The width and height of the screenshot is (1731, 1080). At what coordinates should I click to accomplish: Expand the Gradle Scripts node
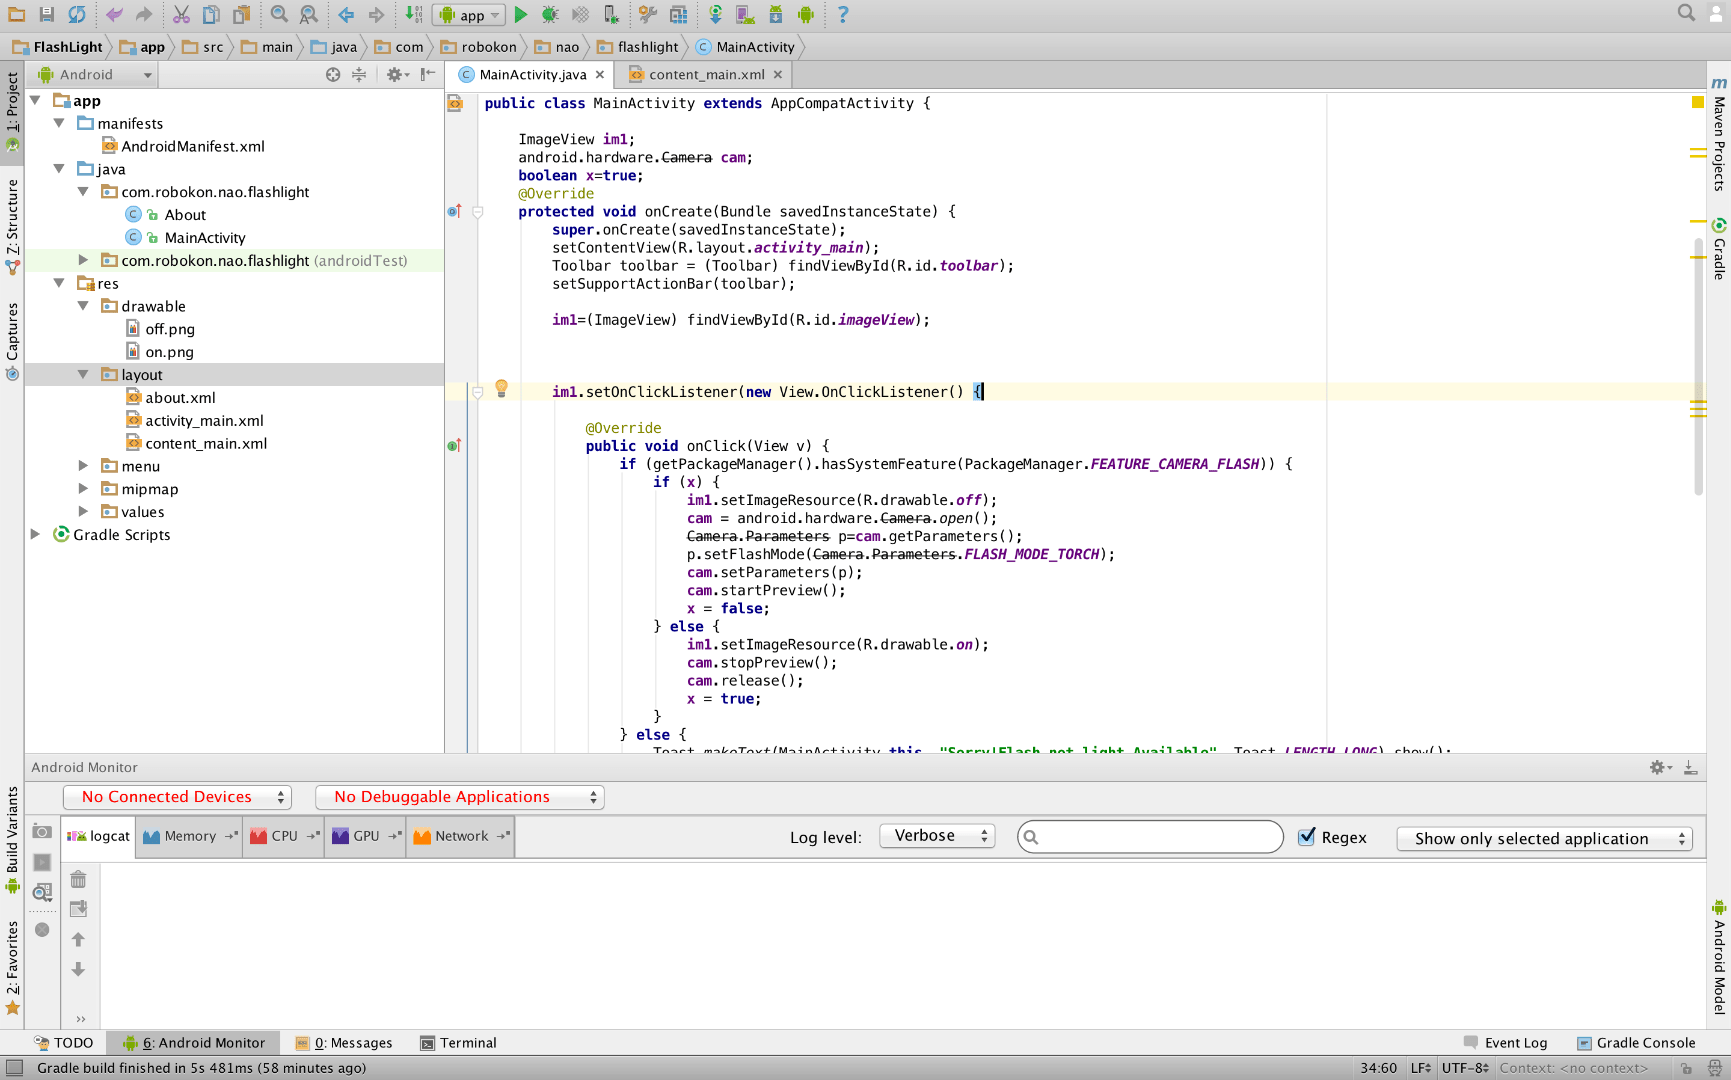37,534
